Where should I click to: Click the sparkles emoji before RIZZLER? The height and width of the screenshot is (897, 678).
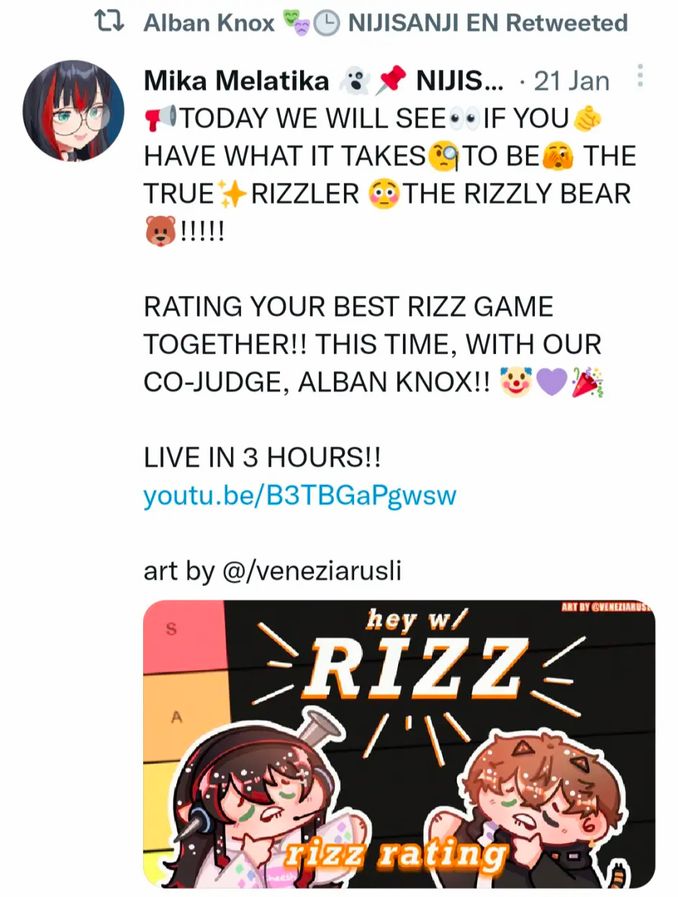click(x=233, y=194)
